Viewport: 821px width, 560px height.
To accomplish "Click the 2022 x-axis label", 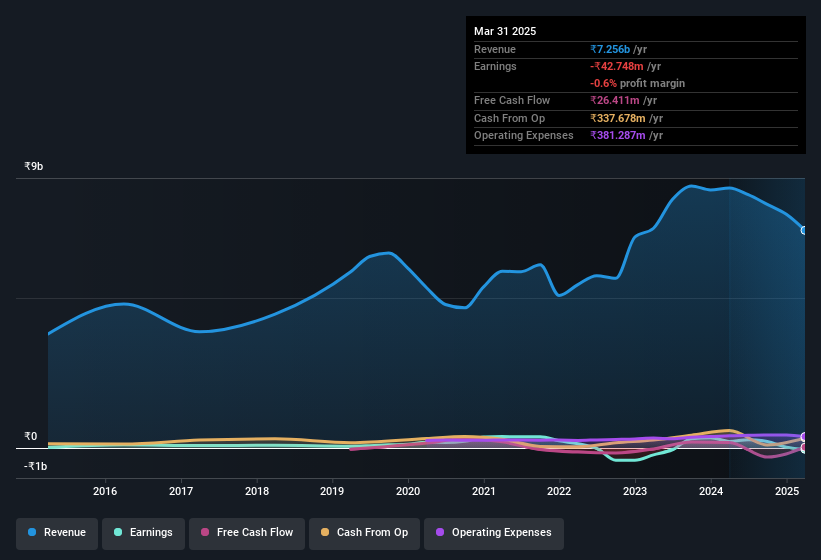I will 559,491.
